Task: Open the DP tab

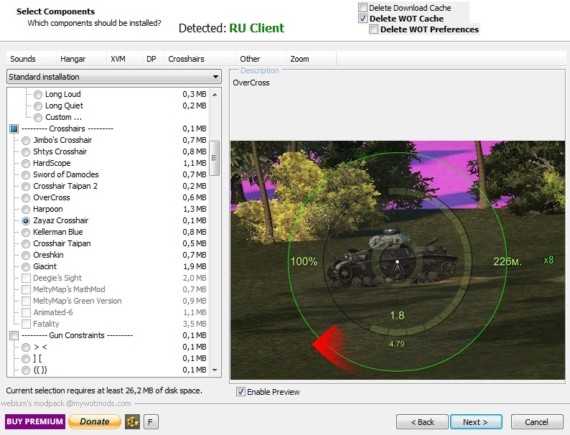Action: [x=151, y=59]
